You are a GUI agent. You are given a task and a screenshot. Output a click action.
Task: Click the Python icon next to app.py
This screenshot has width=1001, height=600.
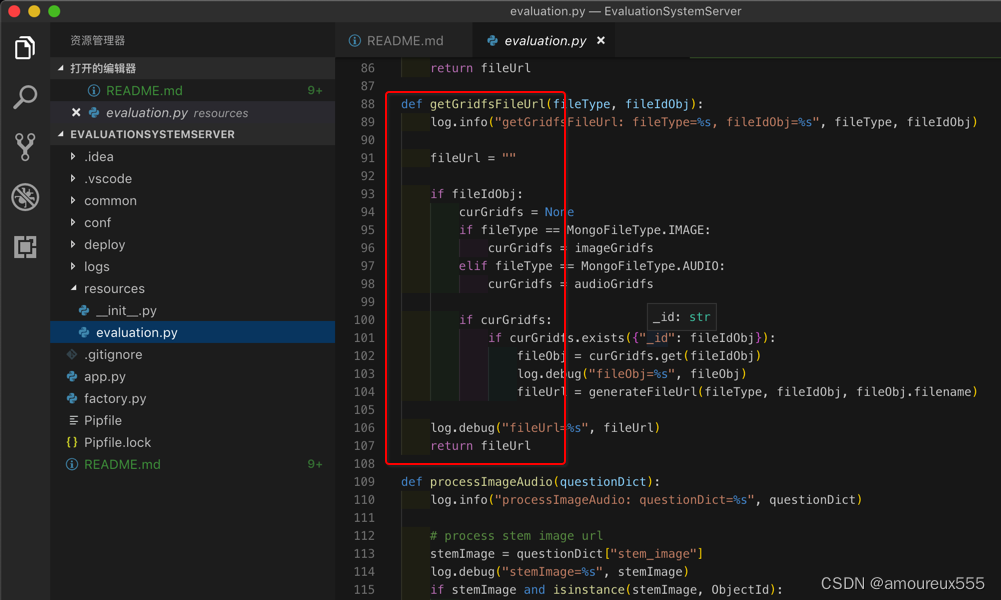(x=72, y=377)
